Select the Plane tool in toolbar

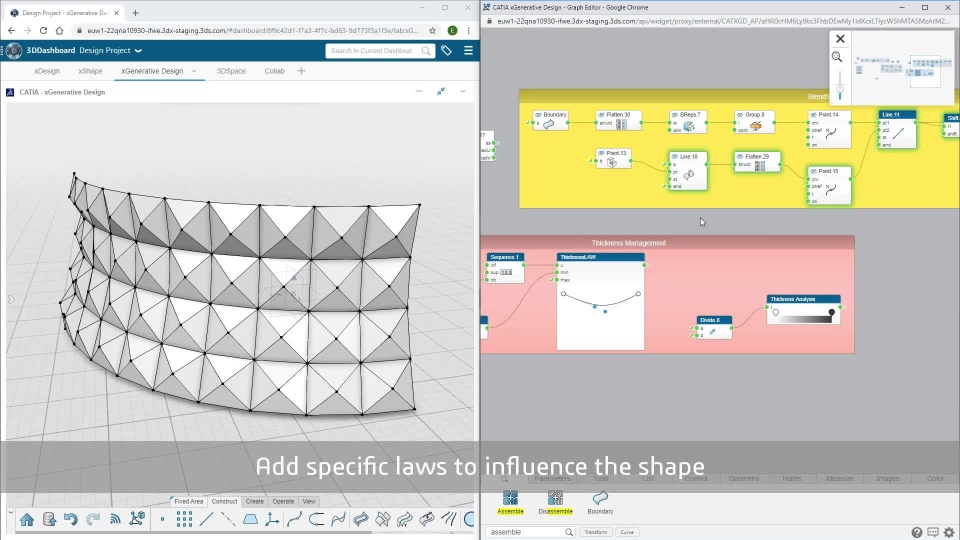click(250, 520)
